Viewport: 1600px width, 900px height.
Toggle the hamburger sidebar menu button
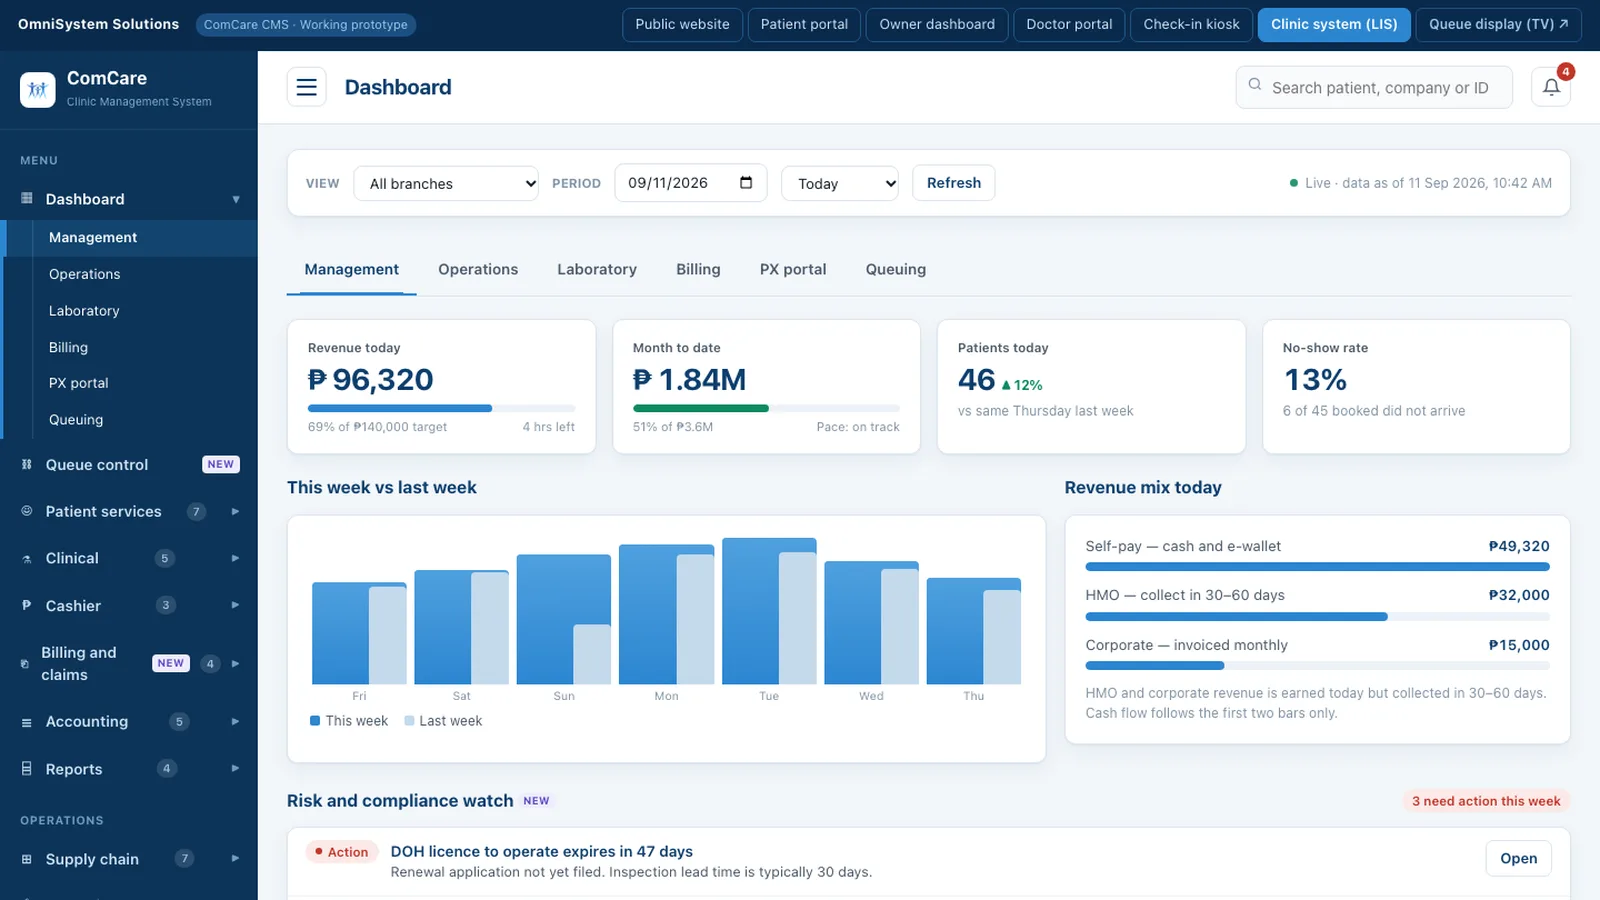307,87
